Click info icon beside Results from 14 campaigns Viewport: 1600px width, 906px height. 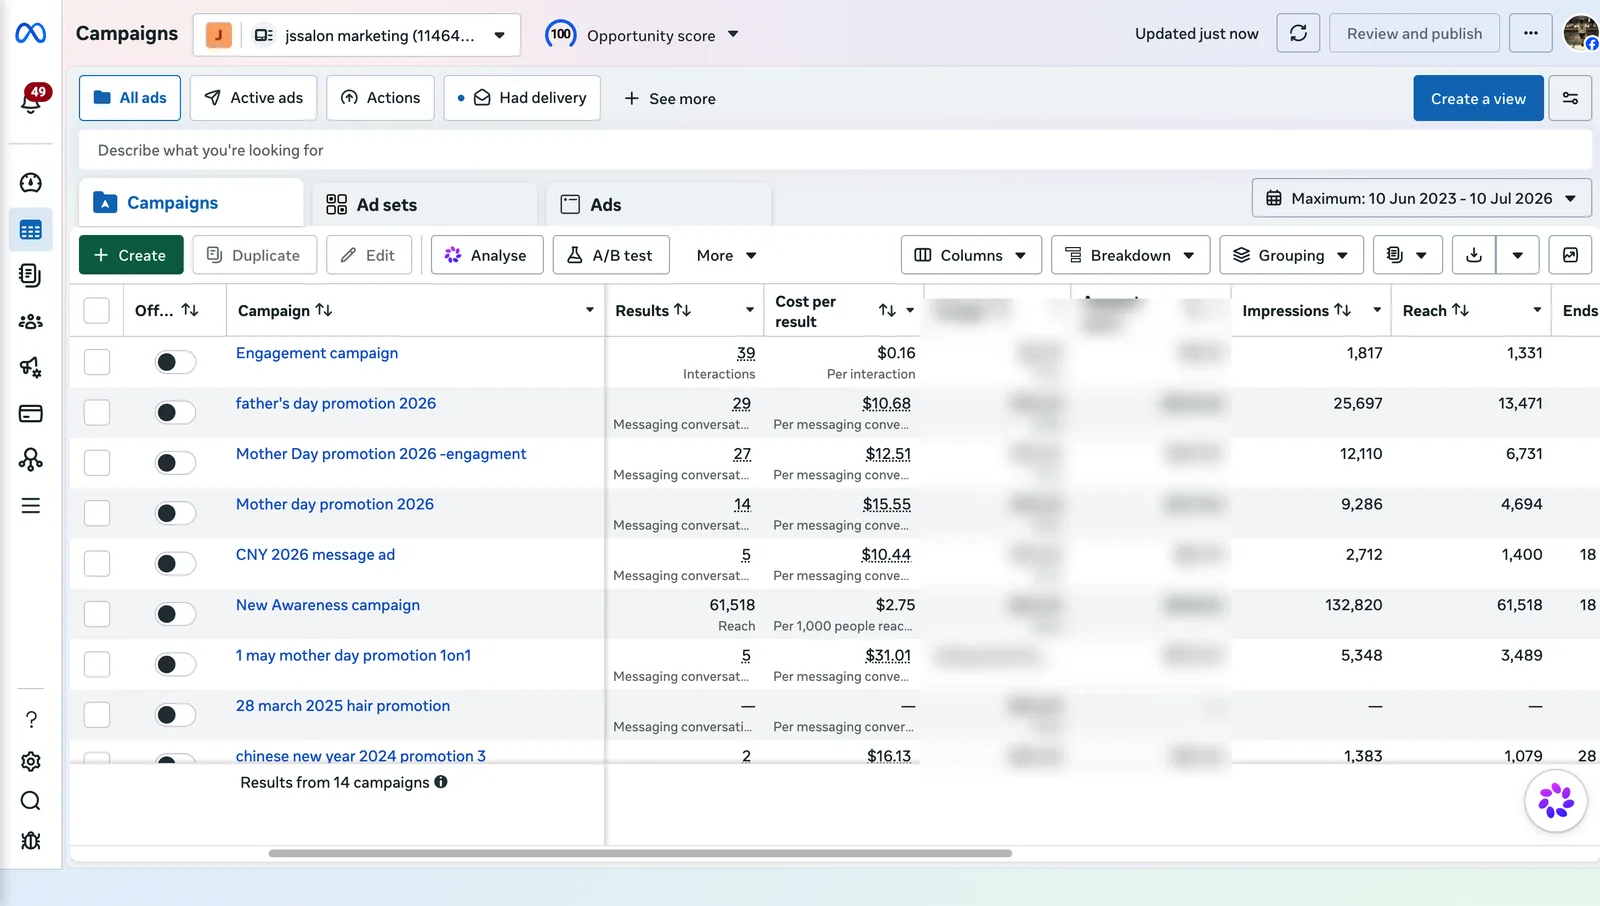(x=441, y=782)
